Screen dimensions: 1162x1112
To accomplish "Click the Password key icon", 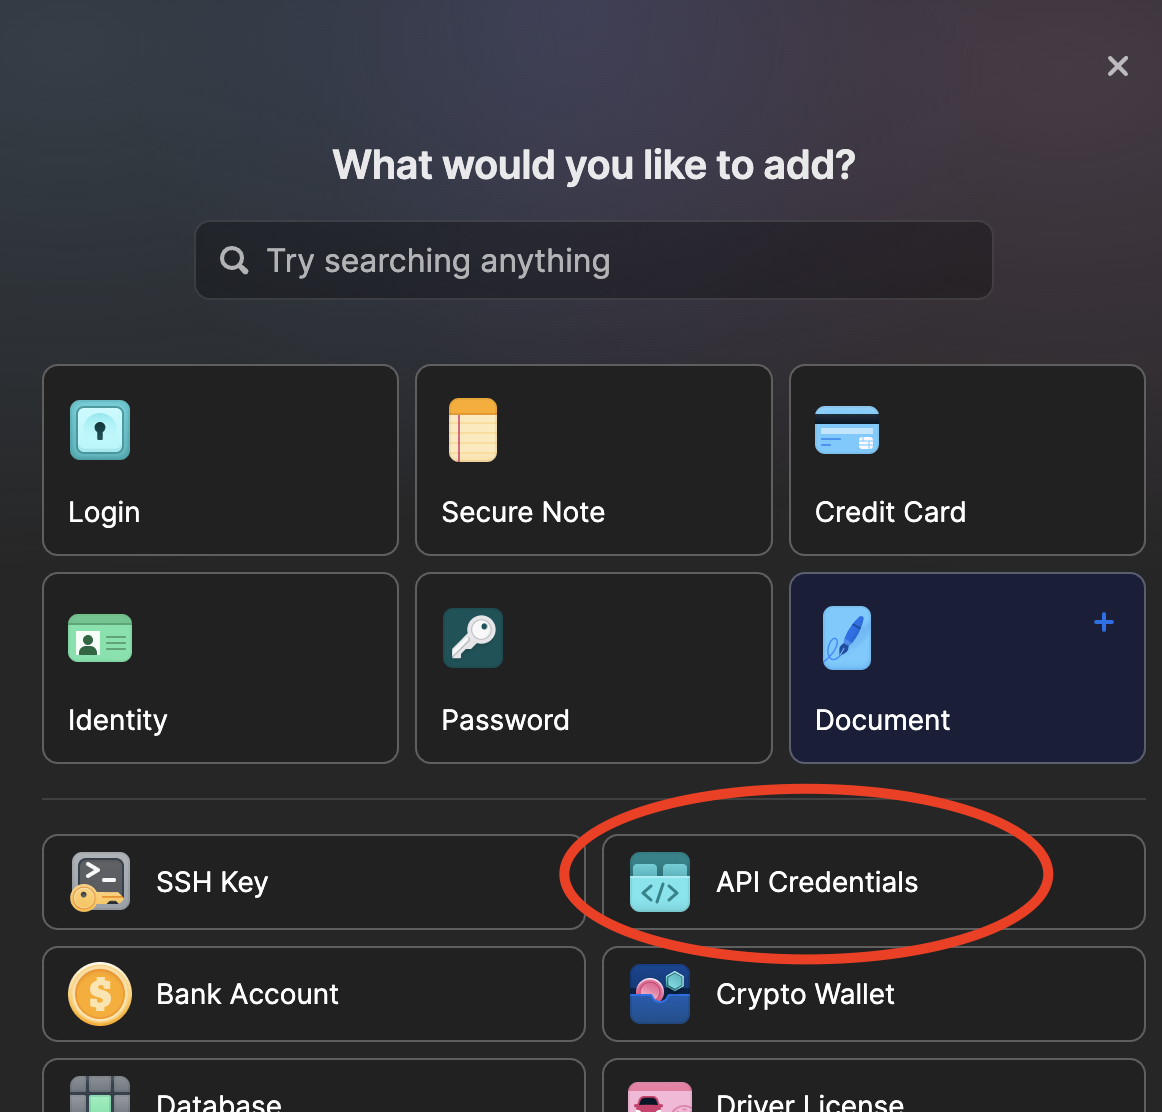I will point(473,638).
